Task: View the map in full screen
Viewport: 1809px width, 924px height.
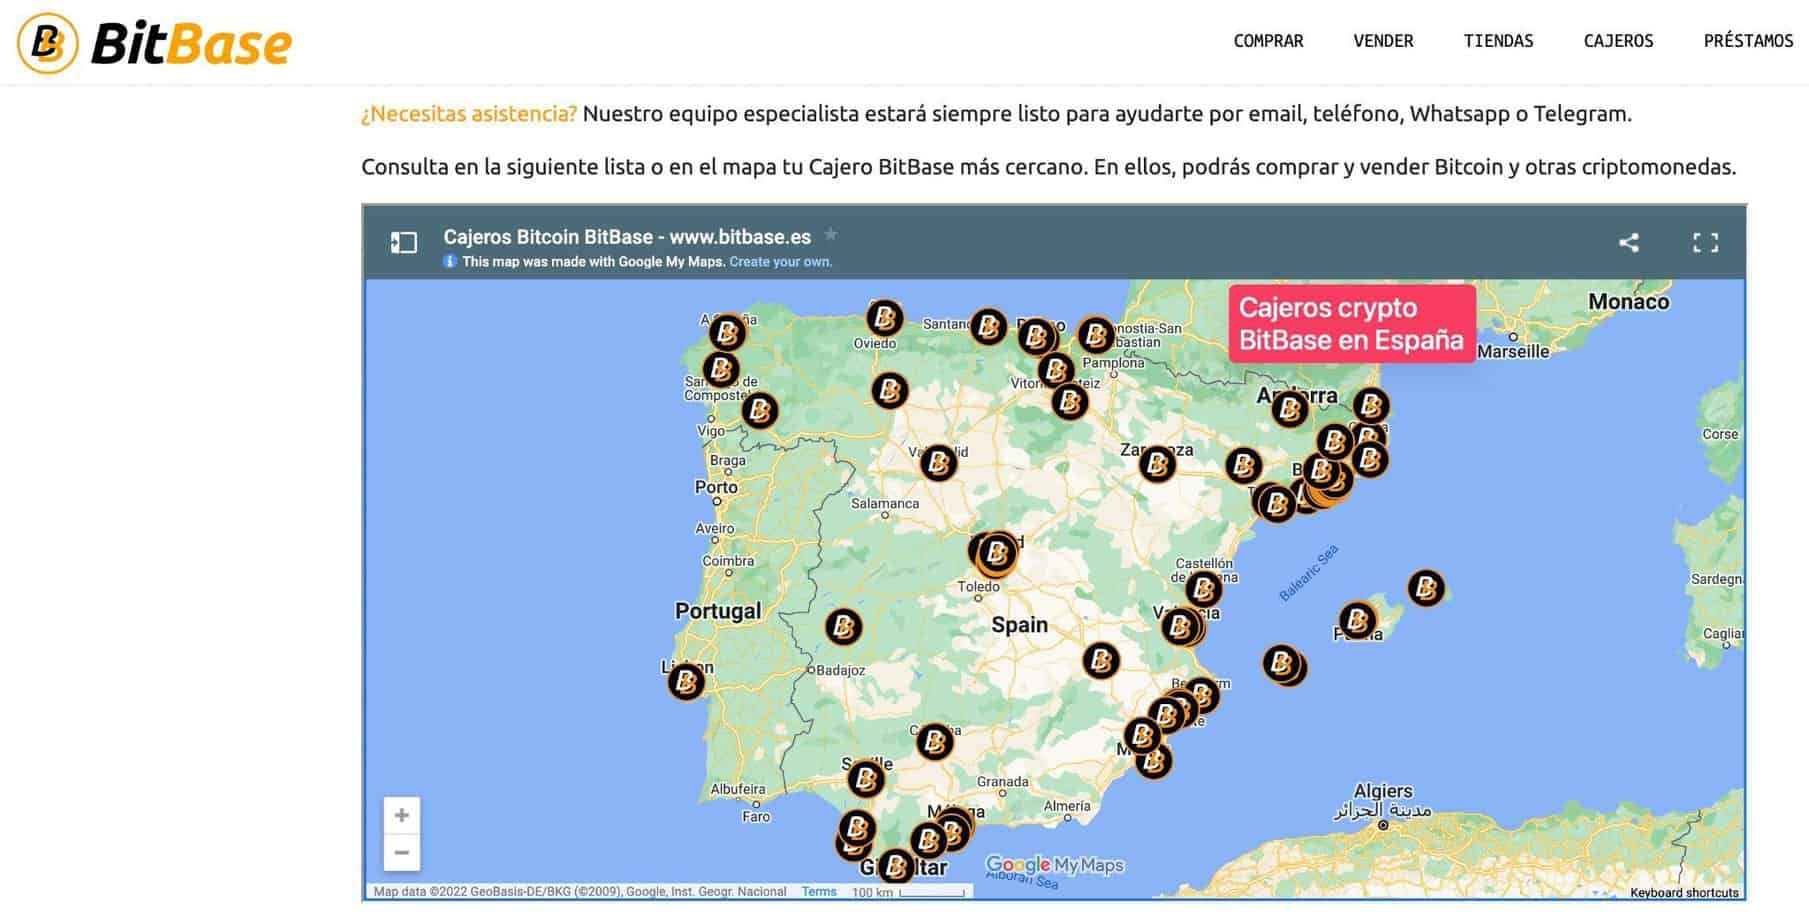Action: [1705, 242]
